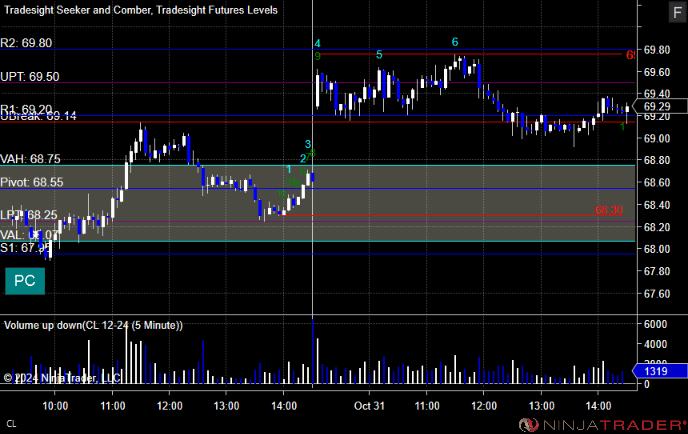Image resolution: width=688 pixels, height=434 pixels.
Task: Click the red 68.30 price label
Action: tap(609, 210)
